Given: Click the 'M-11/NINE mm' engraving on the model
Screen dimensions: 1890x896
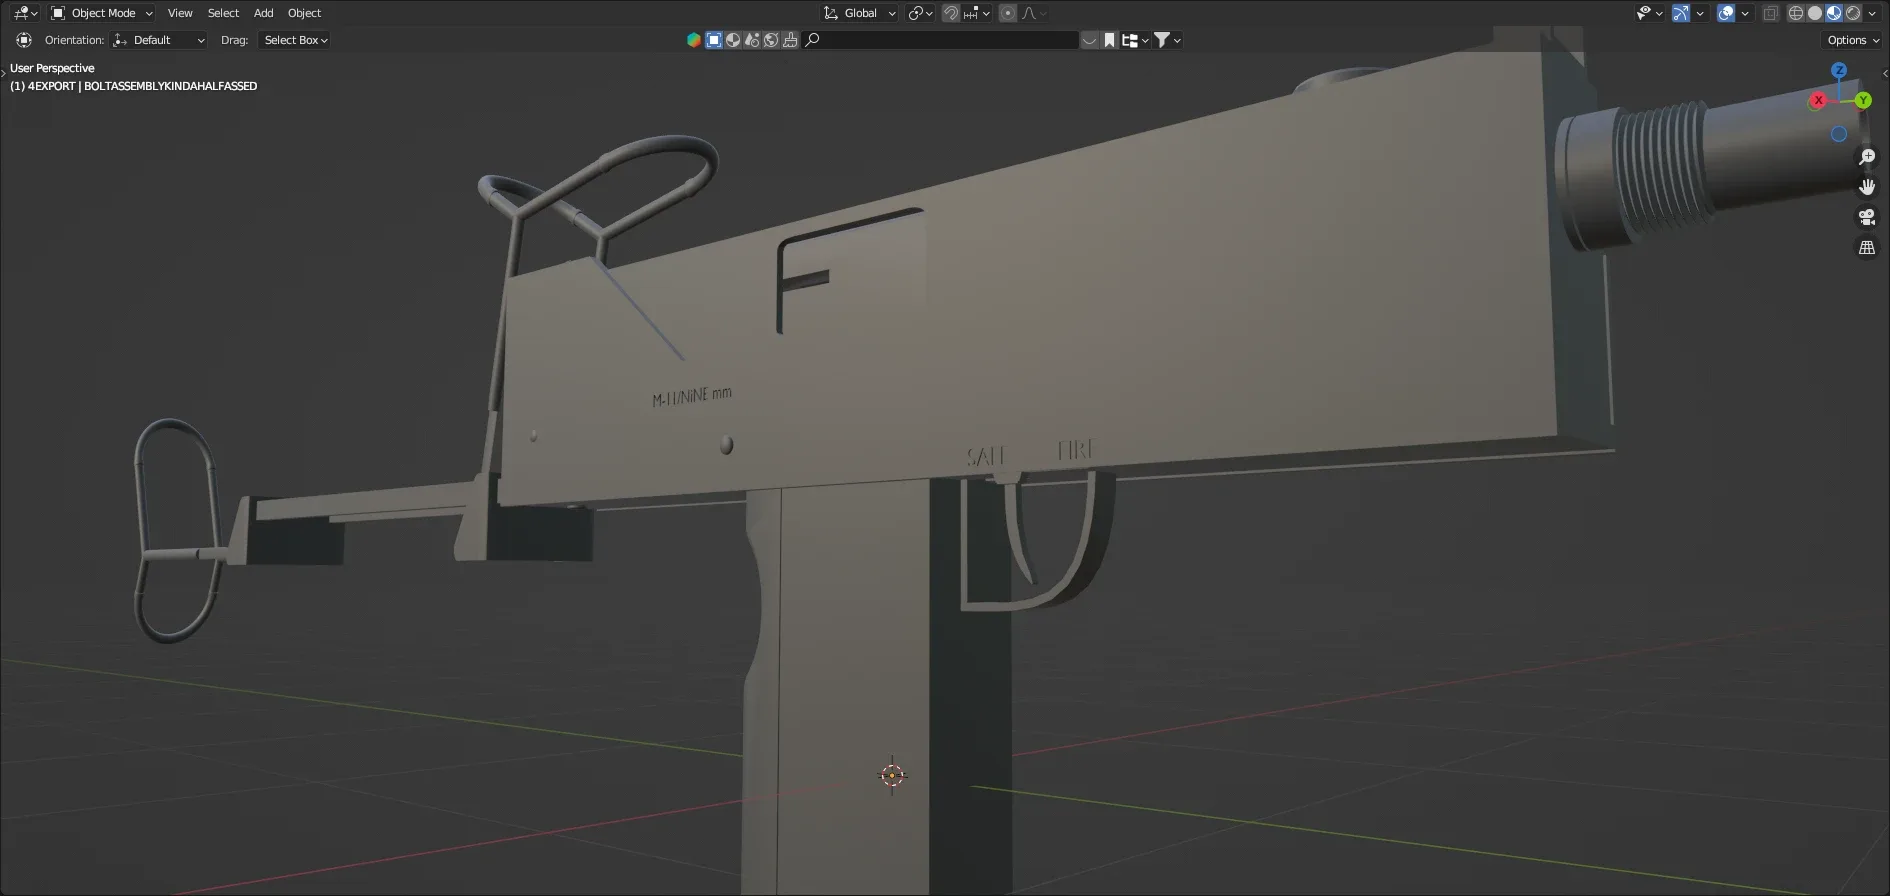Looking at the screenshot, I should tap(692, 396).
